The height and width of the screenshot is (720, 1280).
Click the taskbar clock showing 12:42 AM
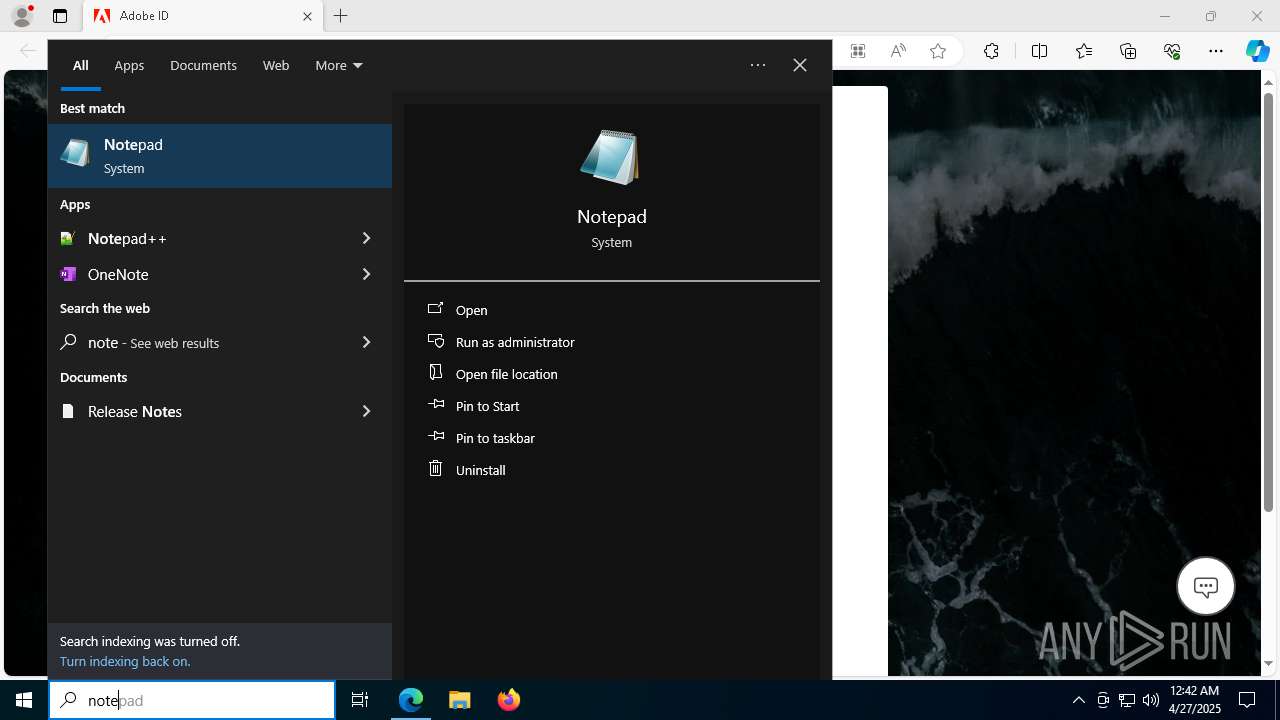(x=1194, y=700)
